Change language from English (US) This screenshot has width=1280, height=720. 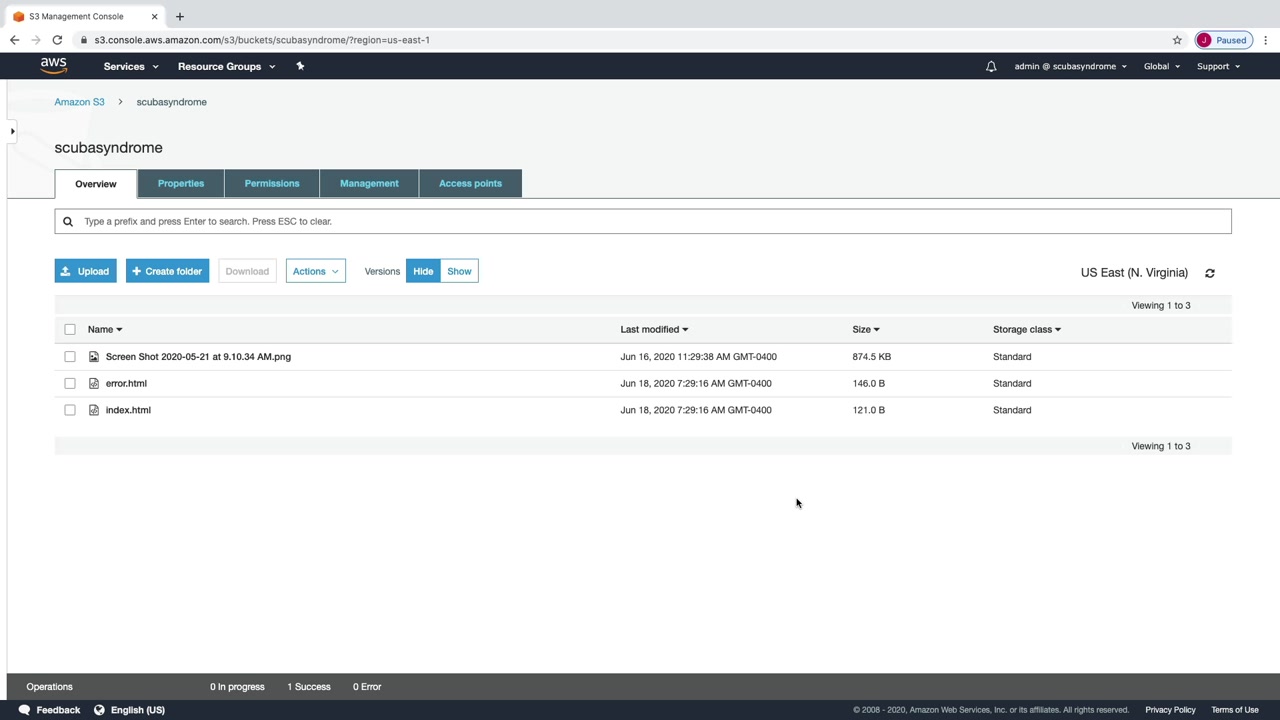point(138,710)
